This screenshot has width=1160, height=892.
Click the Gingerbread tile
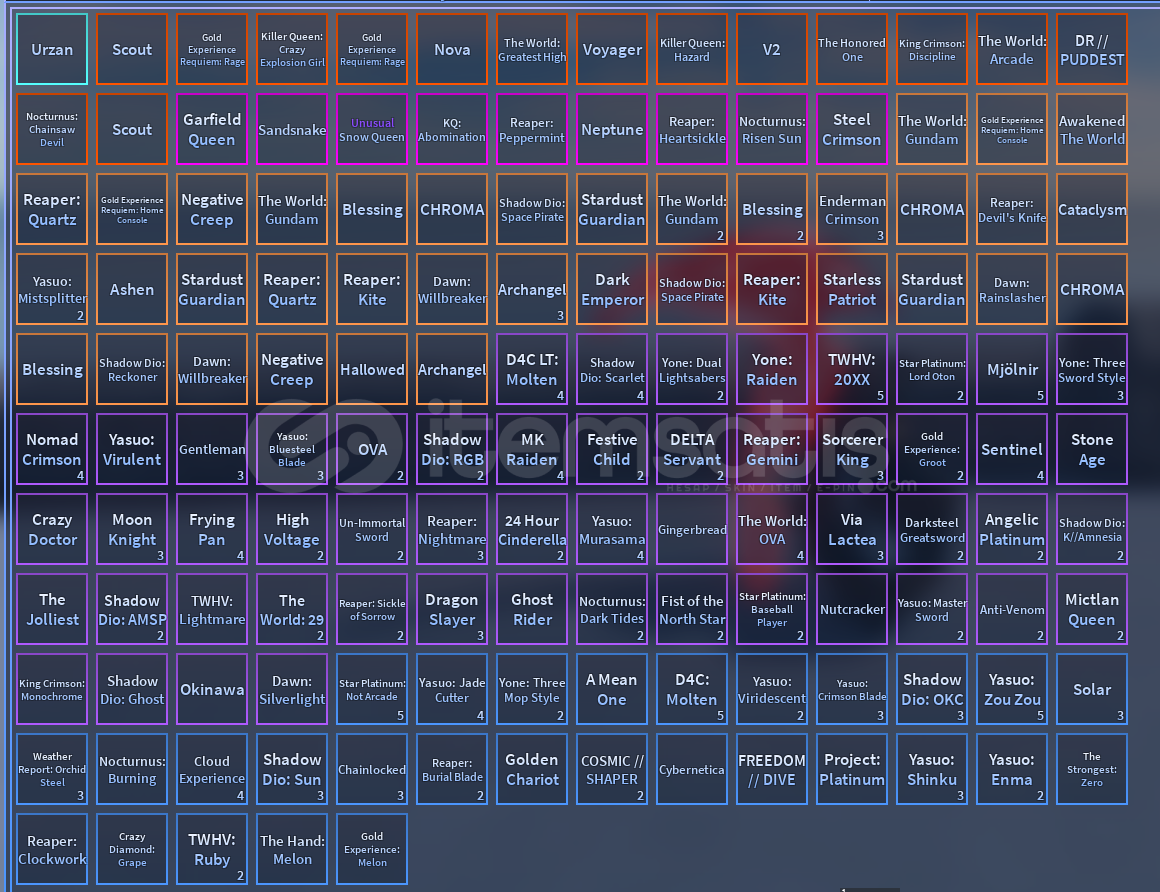click(x=692, y=529)
